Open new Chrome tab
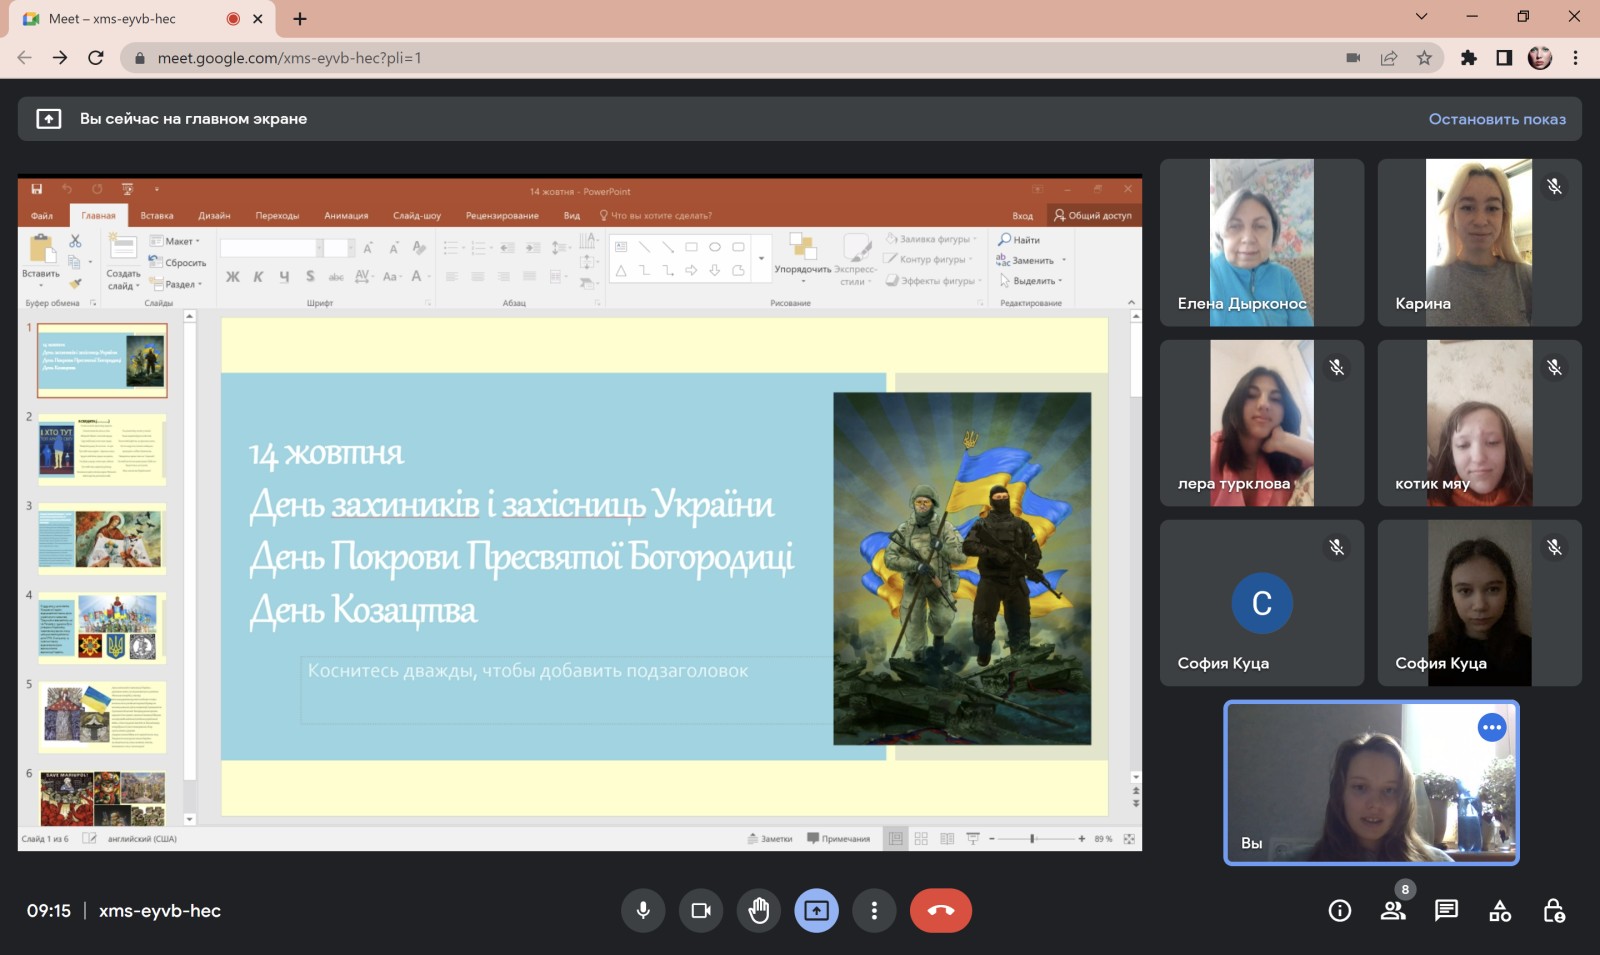 click(299, 18)
